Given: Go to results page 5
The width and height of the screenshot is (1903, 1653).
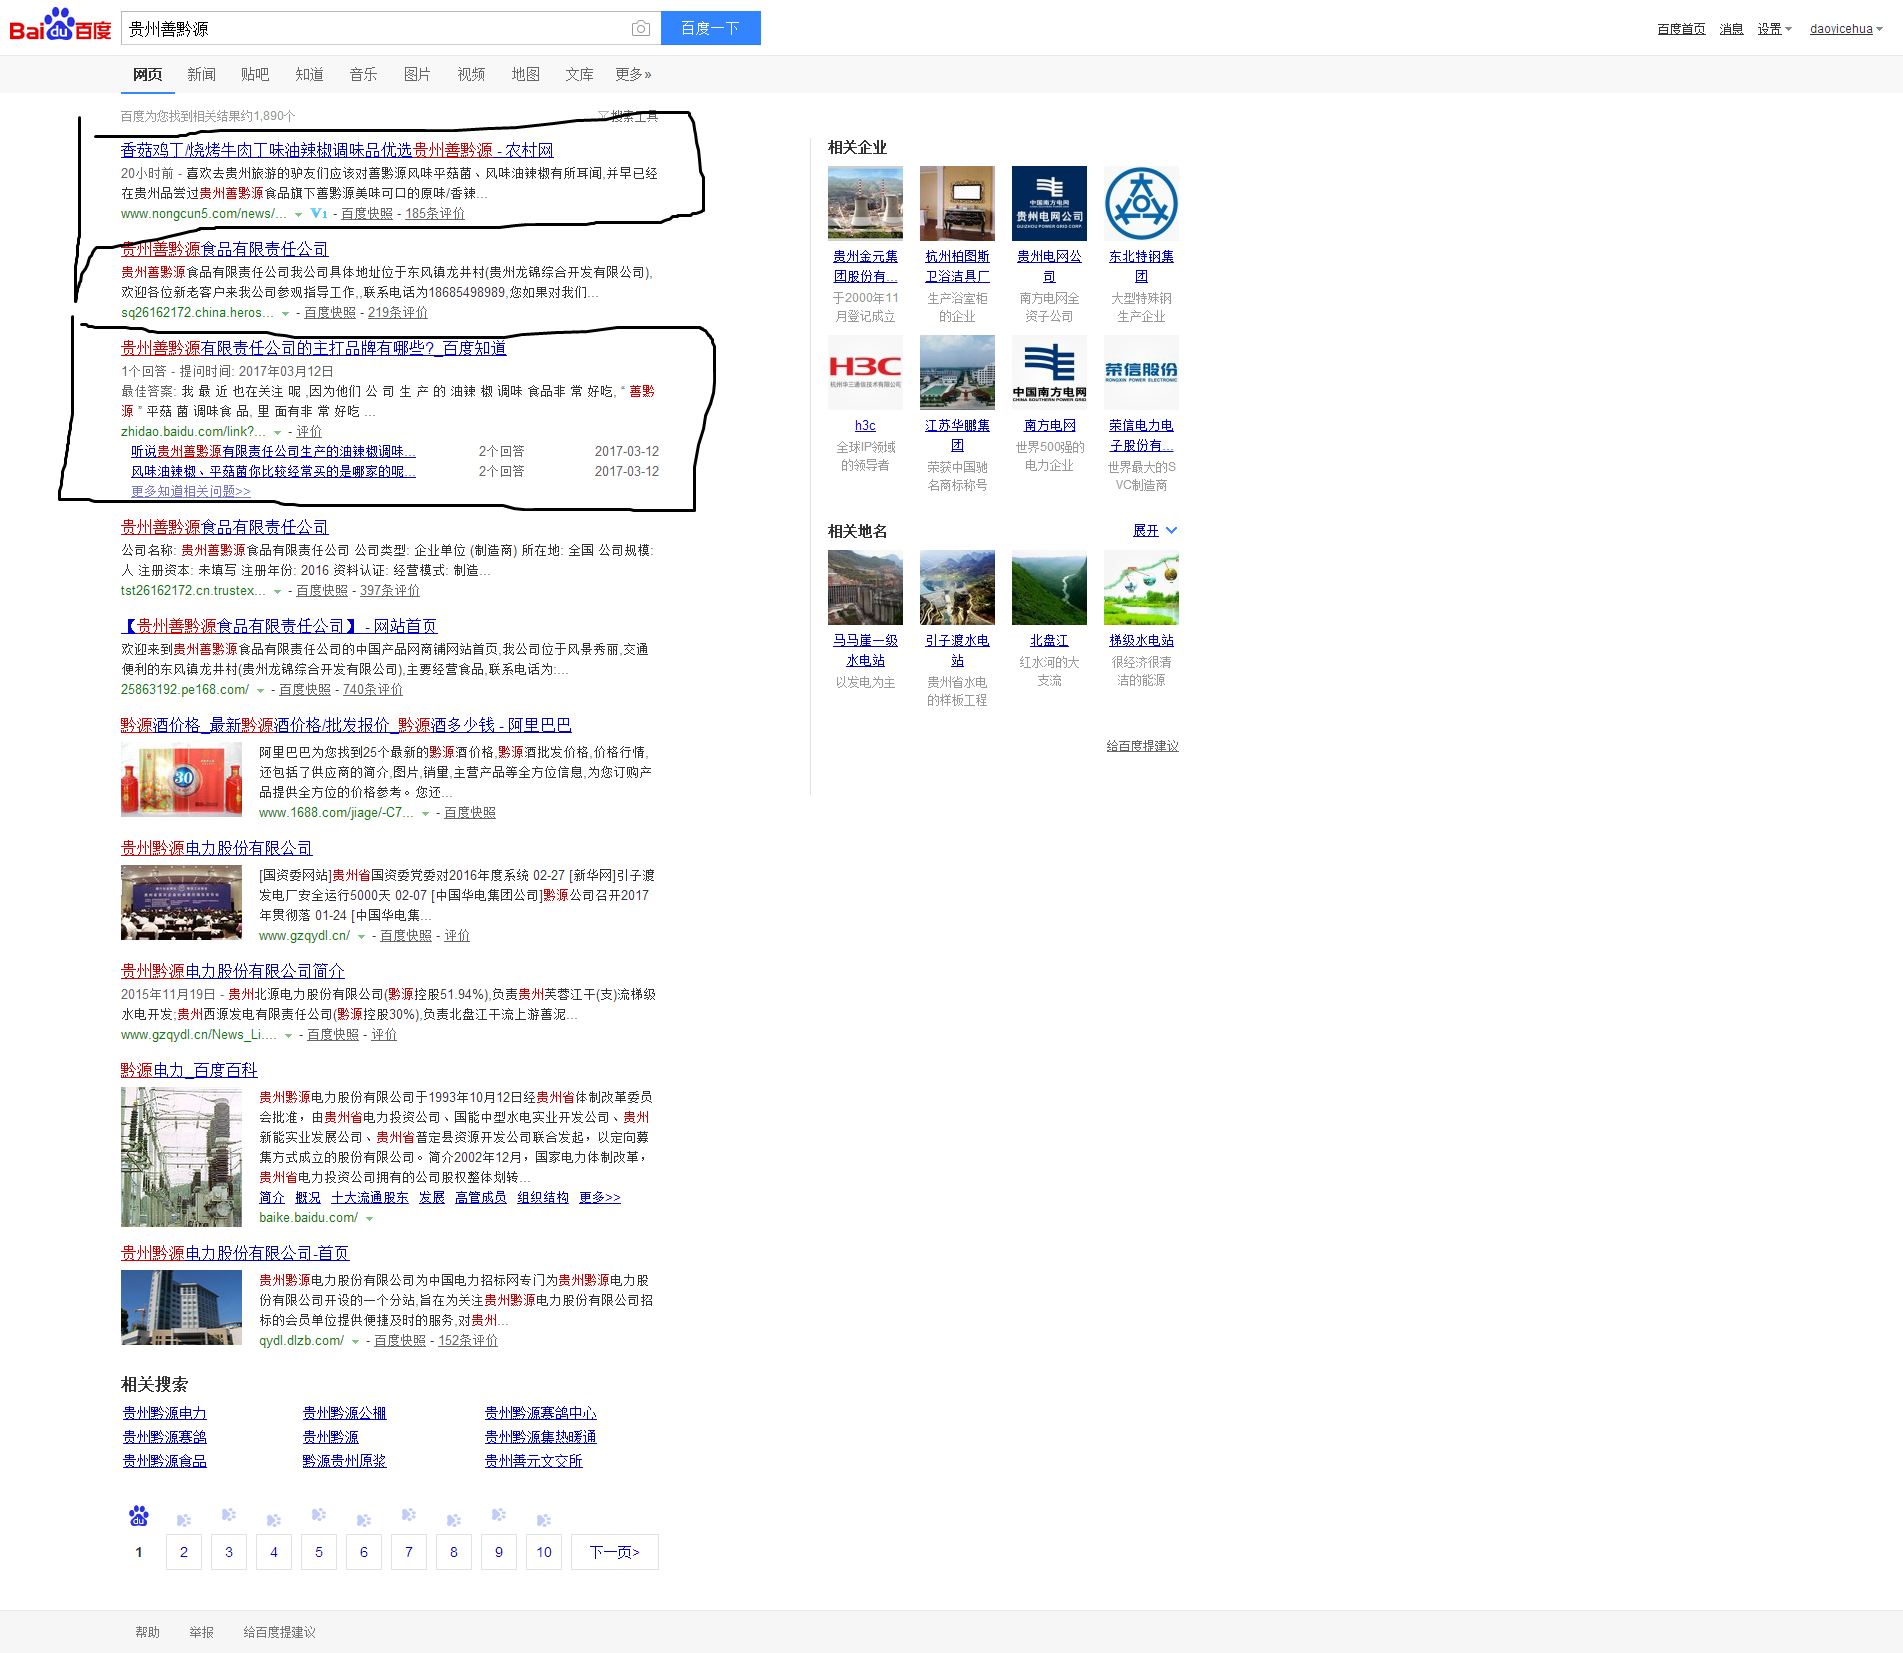Looking at the screenshot, I should 319,1552.
